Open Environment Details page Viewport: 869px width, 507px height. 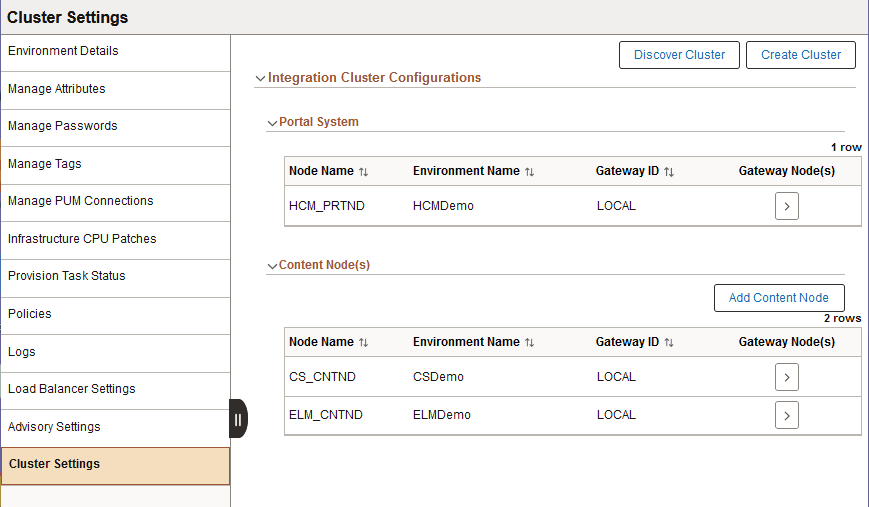115,52
